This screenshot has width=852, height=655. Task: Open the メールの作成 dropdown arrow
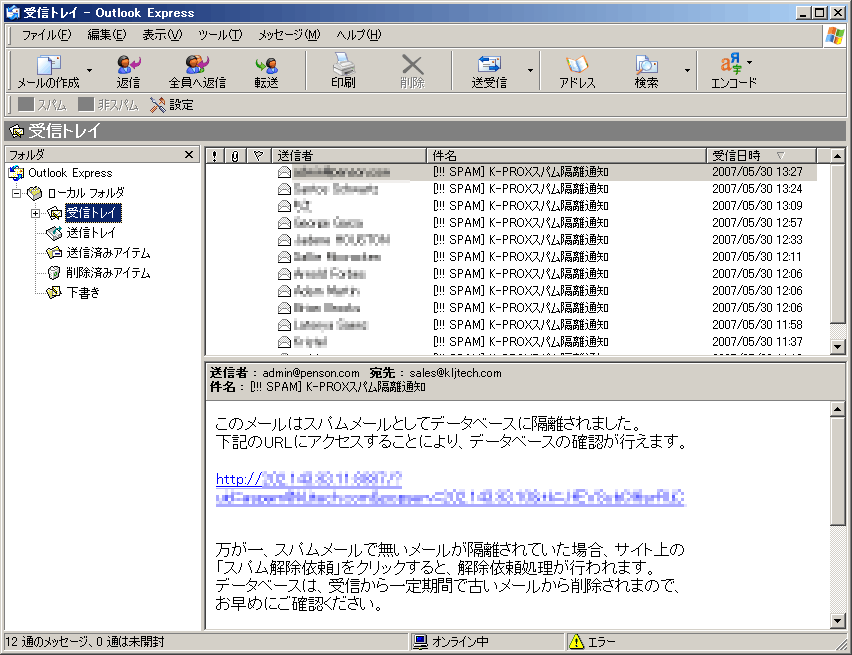point(90,71)
